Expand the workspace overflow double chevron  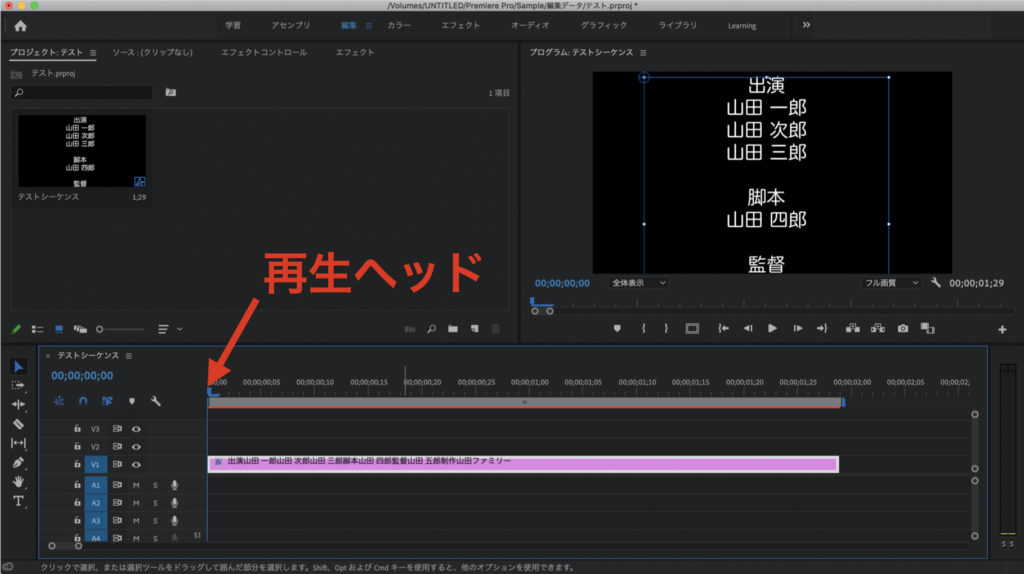point(807,25)
